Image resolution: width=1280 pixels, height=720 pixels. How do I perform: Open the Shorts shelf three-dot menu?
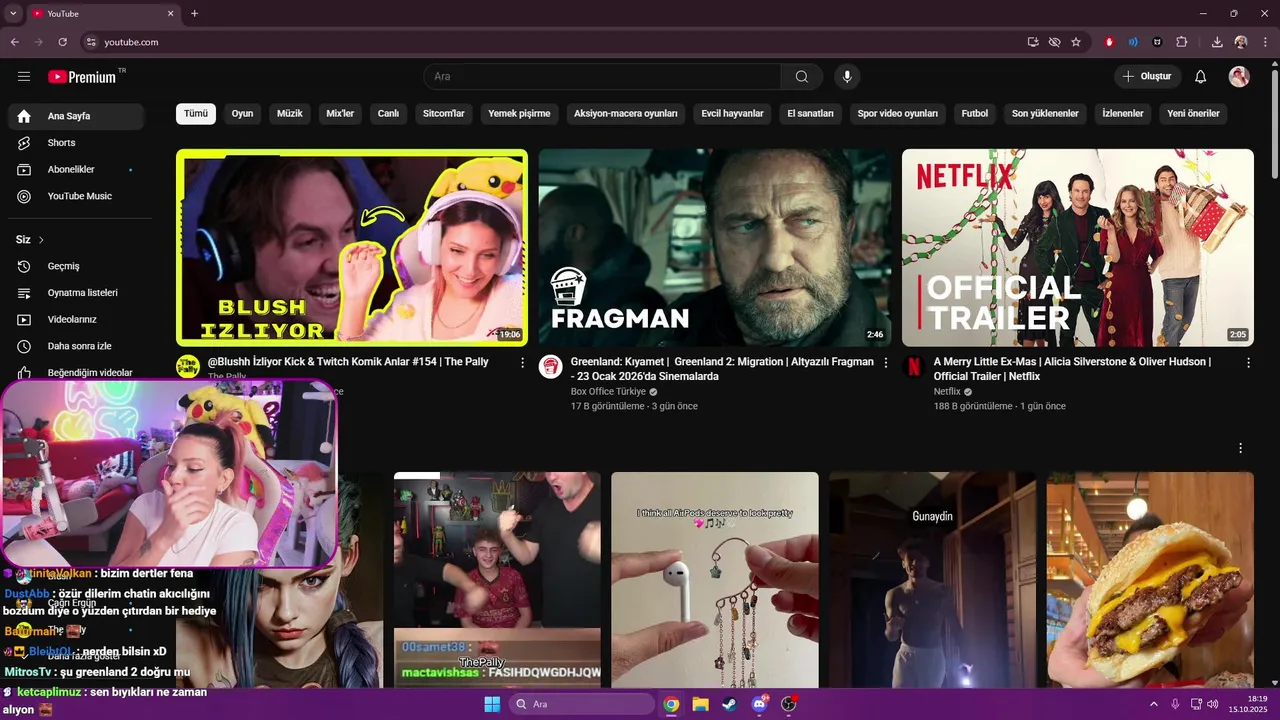coord(1240,448)
